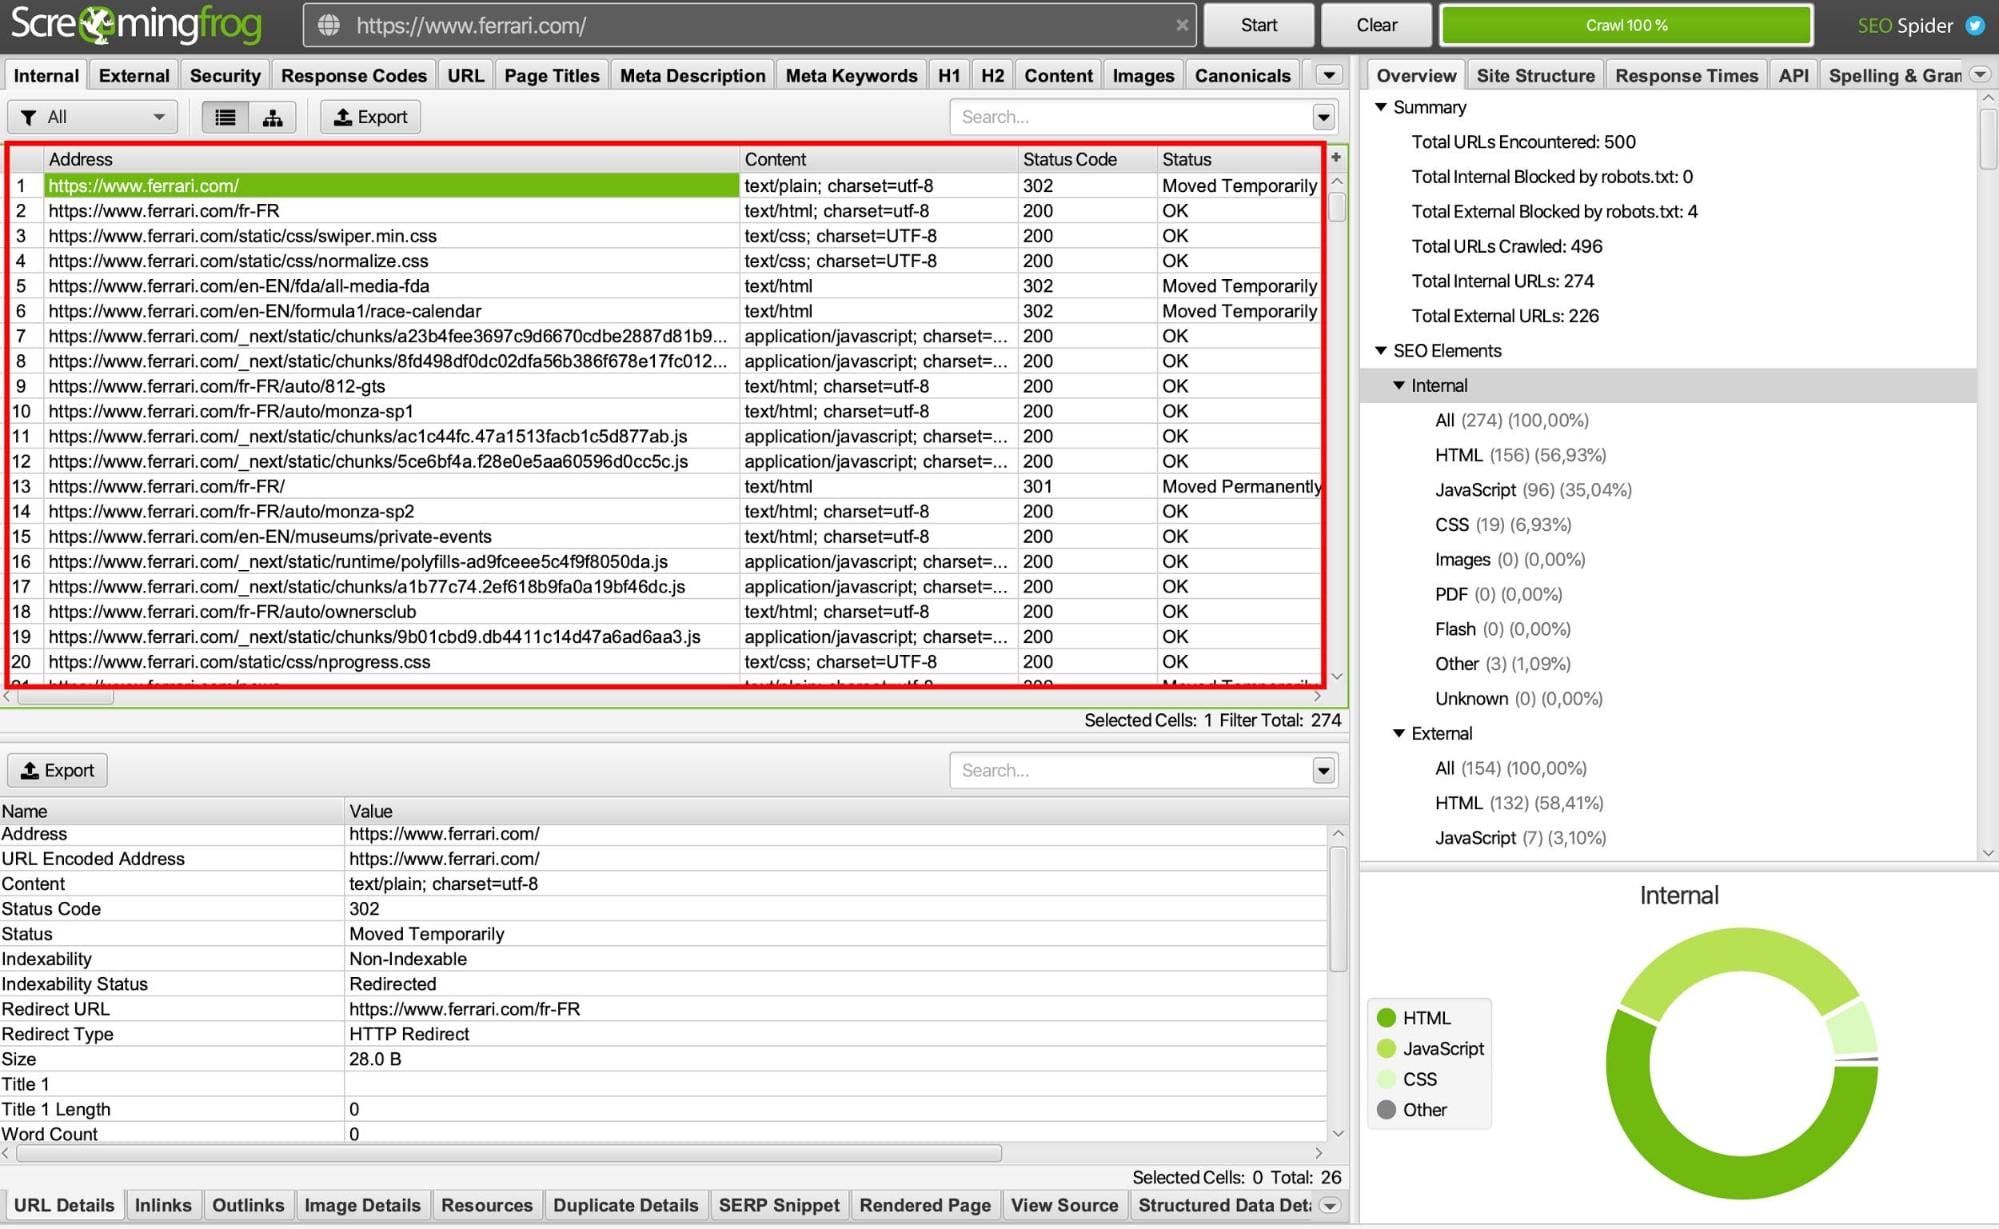Click the globe icon in the address bar
This screenshot has width=1999, height=1229.
tap(330, 25)
